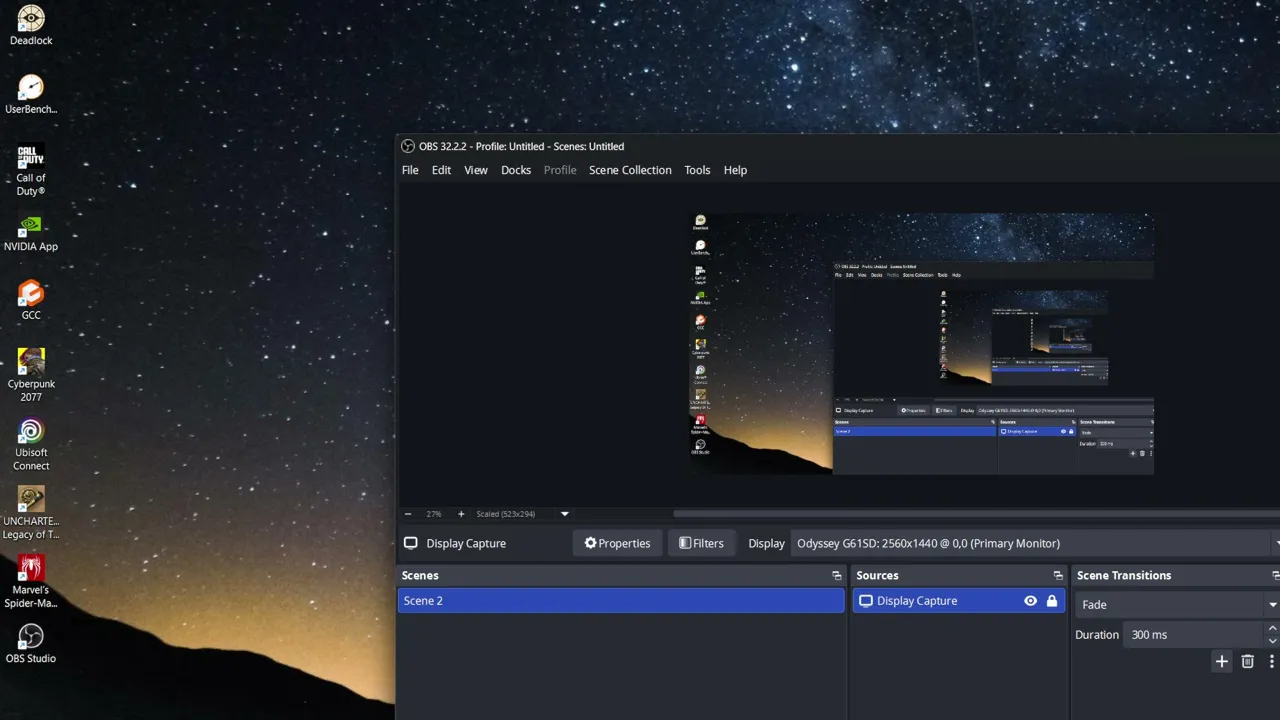Image resolution: width=1280 pixels, height=720 pixels.
Task: Open the Display monitor dropdown
Action: 1035,543
